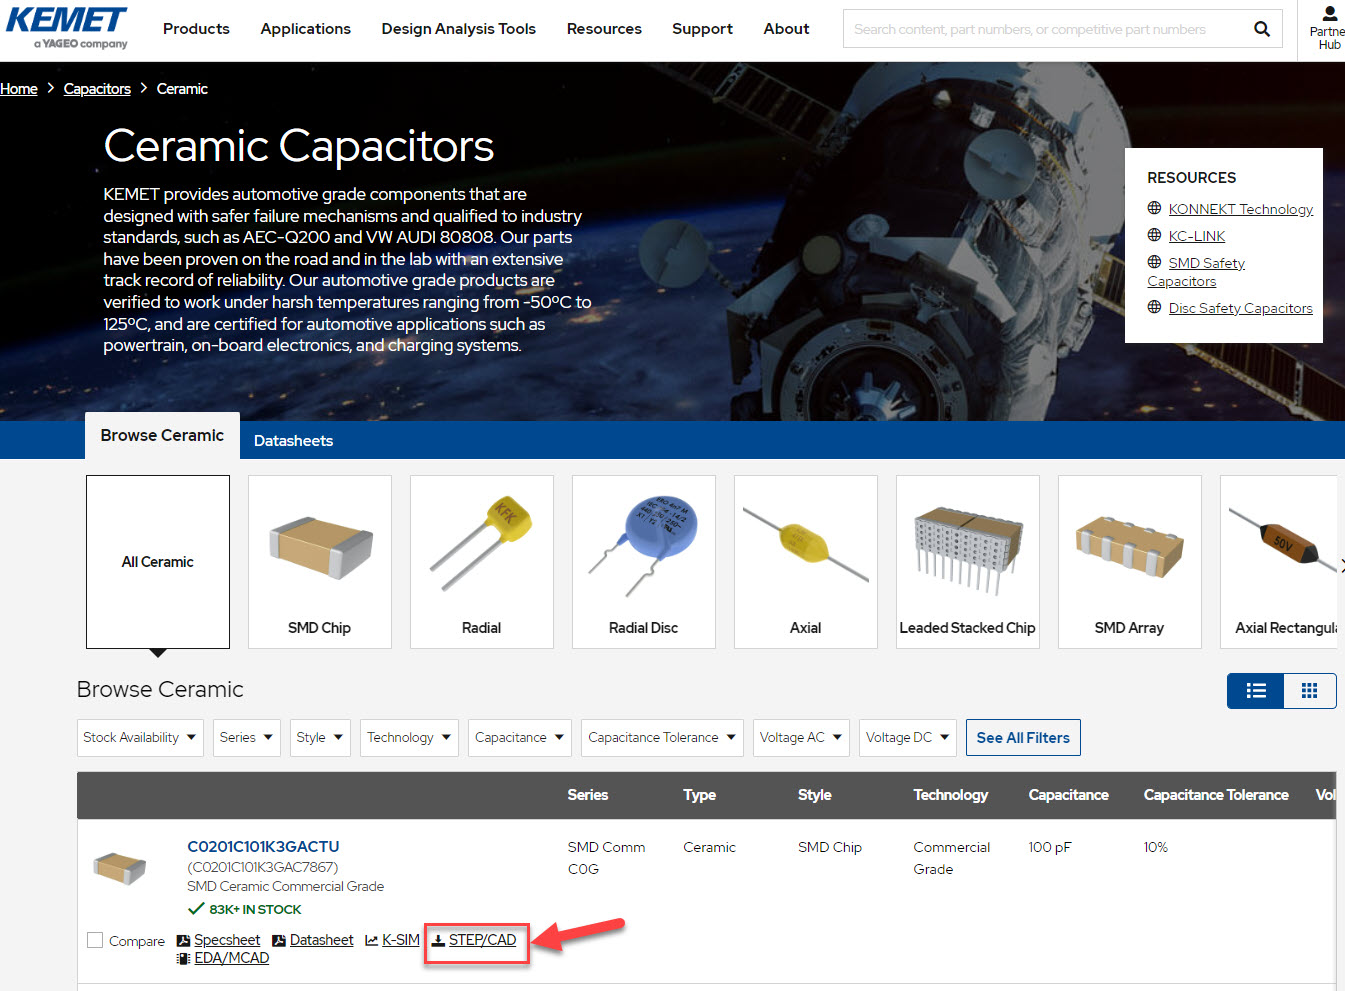Click the EDA/MCAD chip icon
The height and width of the screenshot is (991, 1345).
point(183,958)
